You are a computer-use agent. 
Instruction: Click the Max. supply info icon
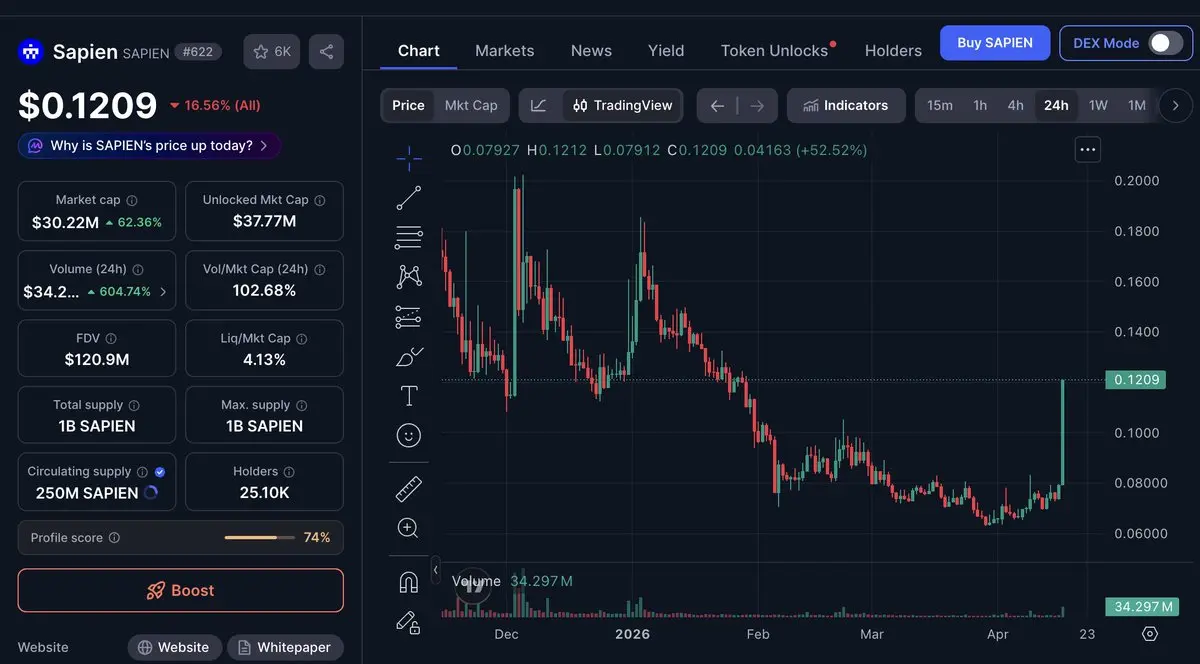tap(301, 405)
